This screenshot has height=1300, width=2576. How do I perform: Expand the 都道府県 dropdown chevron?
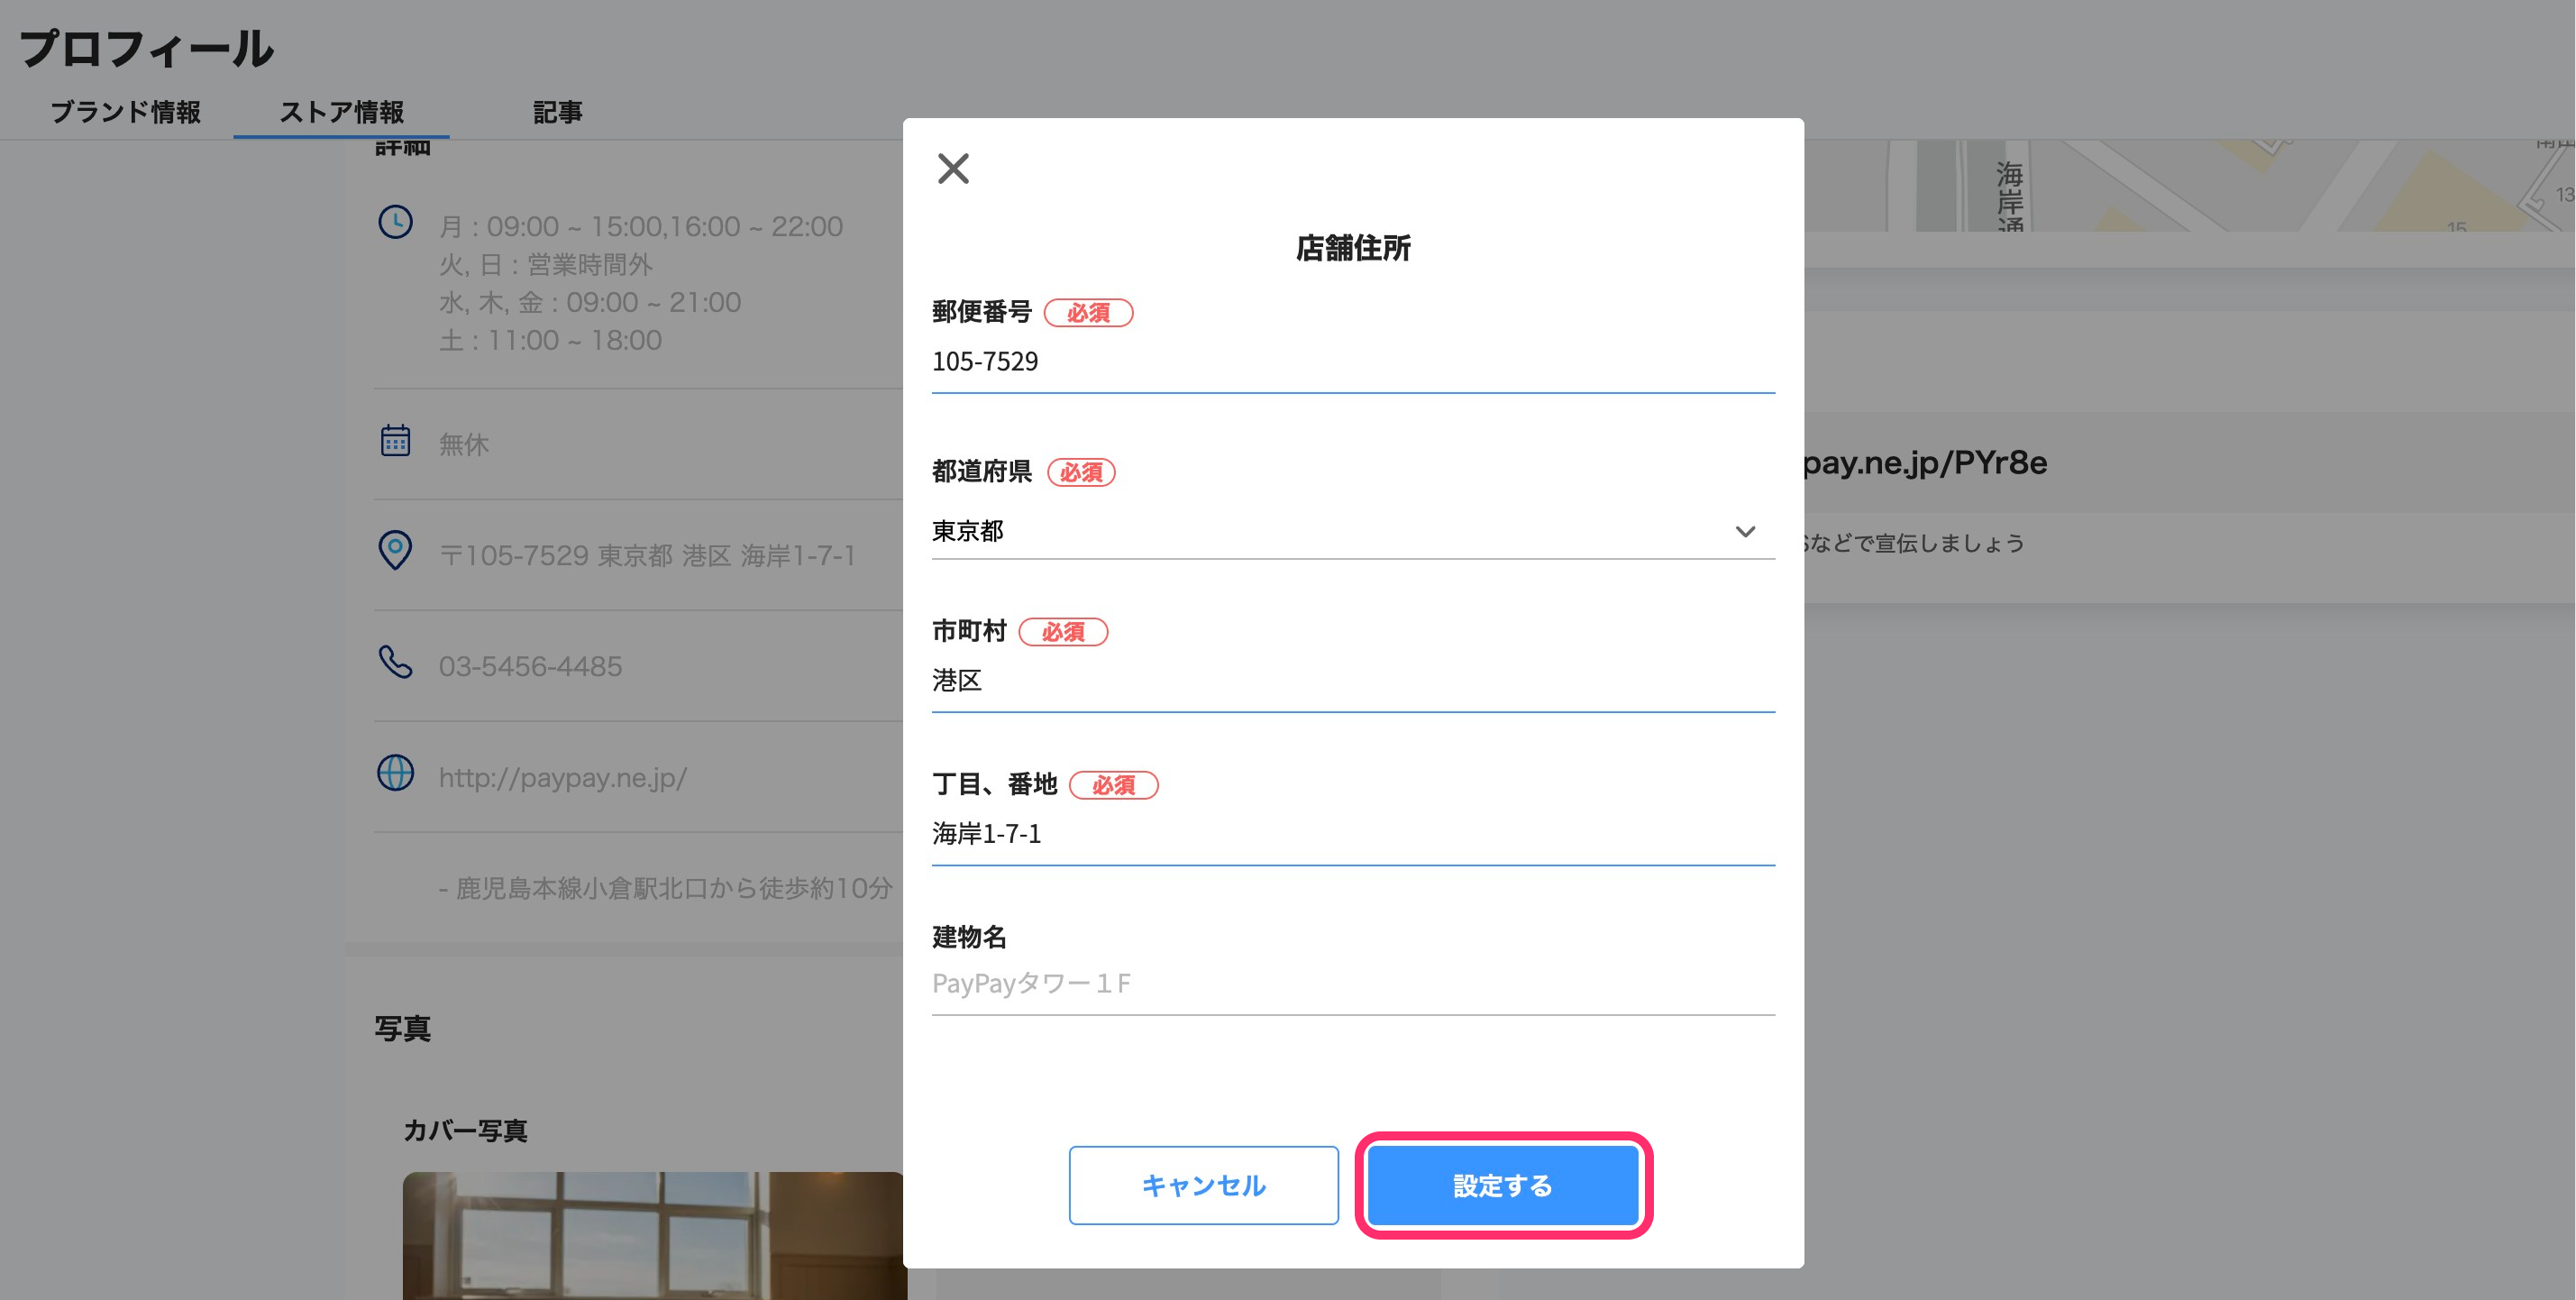point(1745,531)
